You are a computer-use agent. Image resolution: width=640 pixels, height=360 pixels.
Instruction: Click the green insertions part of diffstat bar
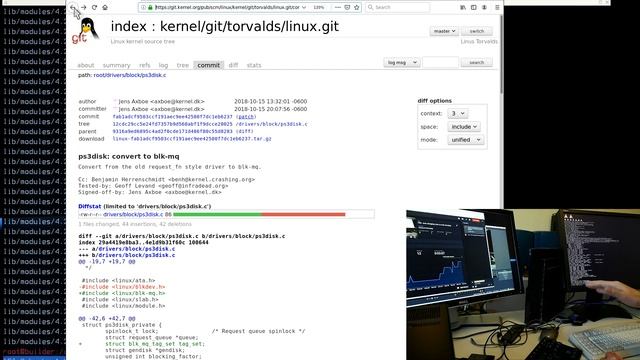click(x=217, y=214)
